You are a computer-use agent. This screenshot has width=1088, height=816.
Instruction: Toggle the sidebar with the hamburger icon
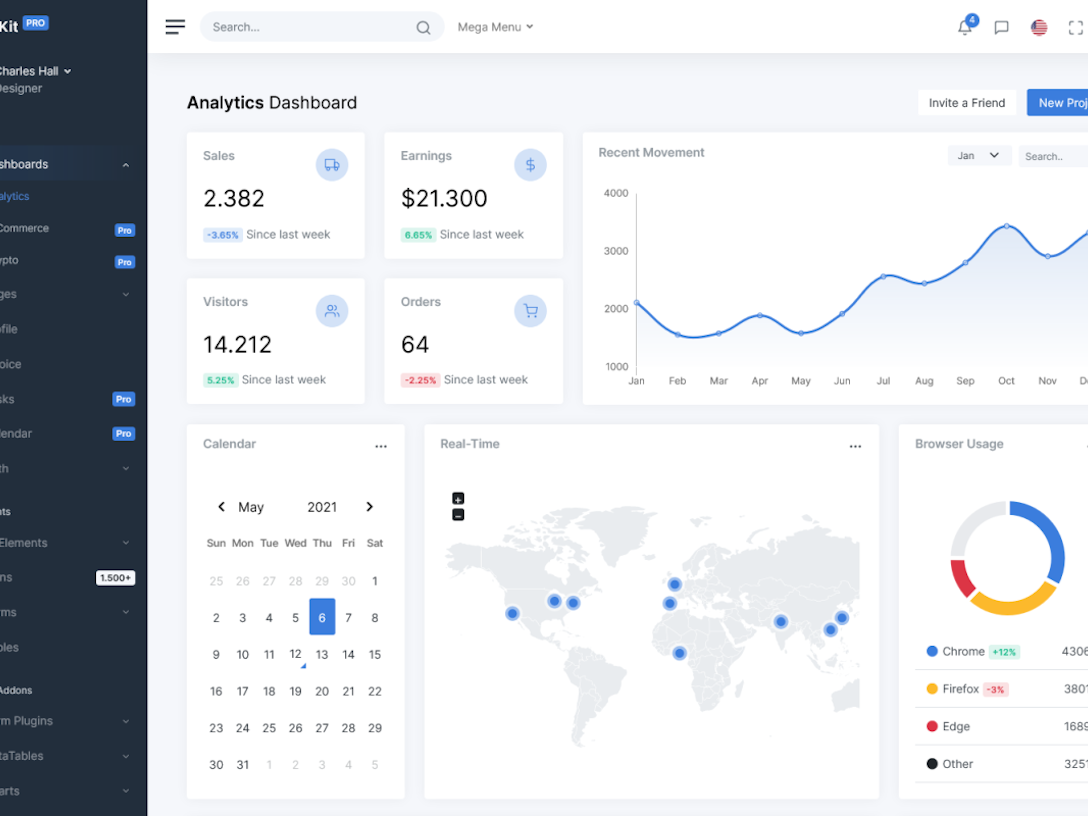click(175, 27)
